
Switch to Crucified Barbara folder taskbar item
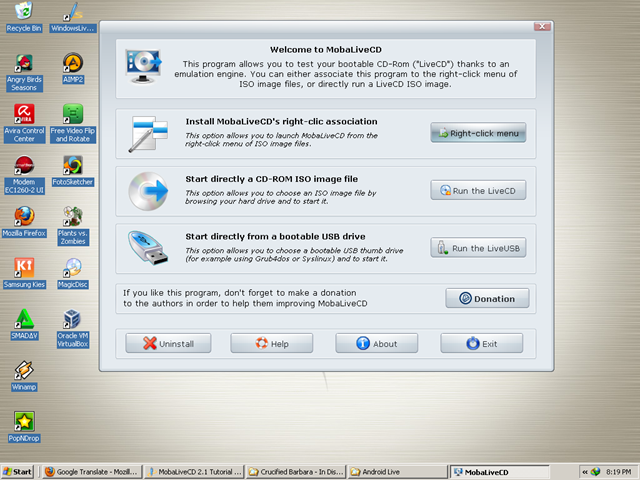pyautogui.click(x=296, y=472)
